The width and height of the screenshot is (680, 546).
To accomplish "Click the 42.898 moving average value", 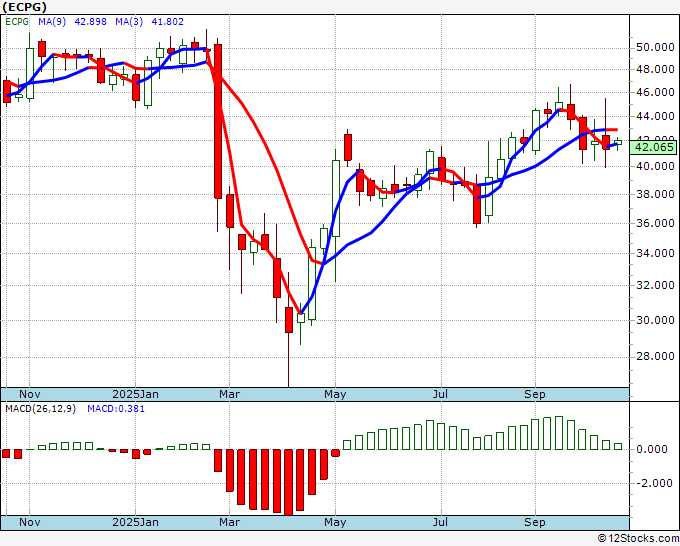I will (x=90, y=22).
